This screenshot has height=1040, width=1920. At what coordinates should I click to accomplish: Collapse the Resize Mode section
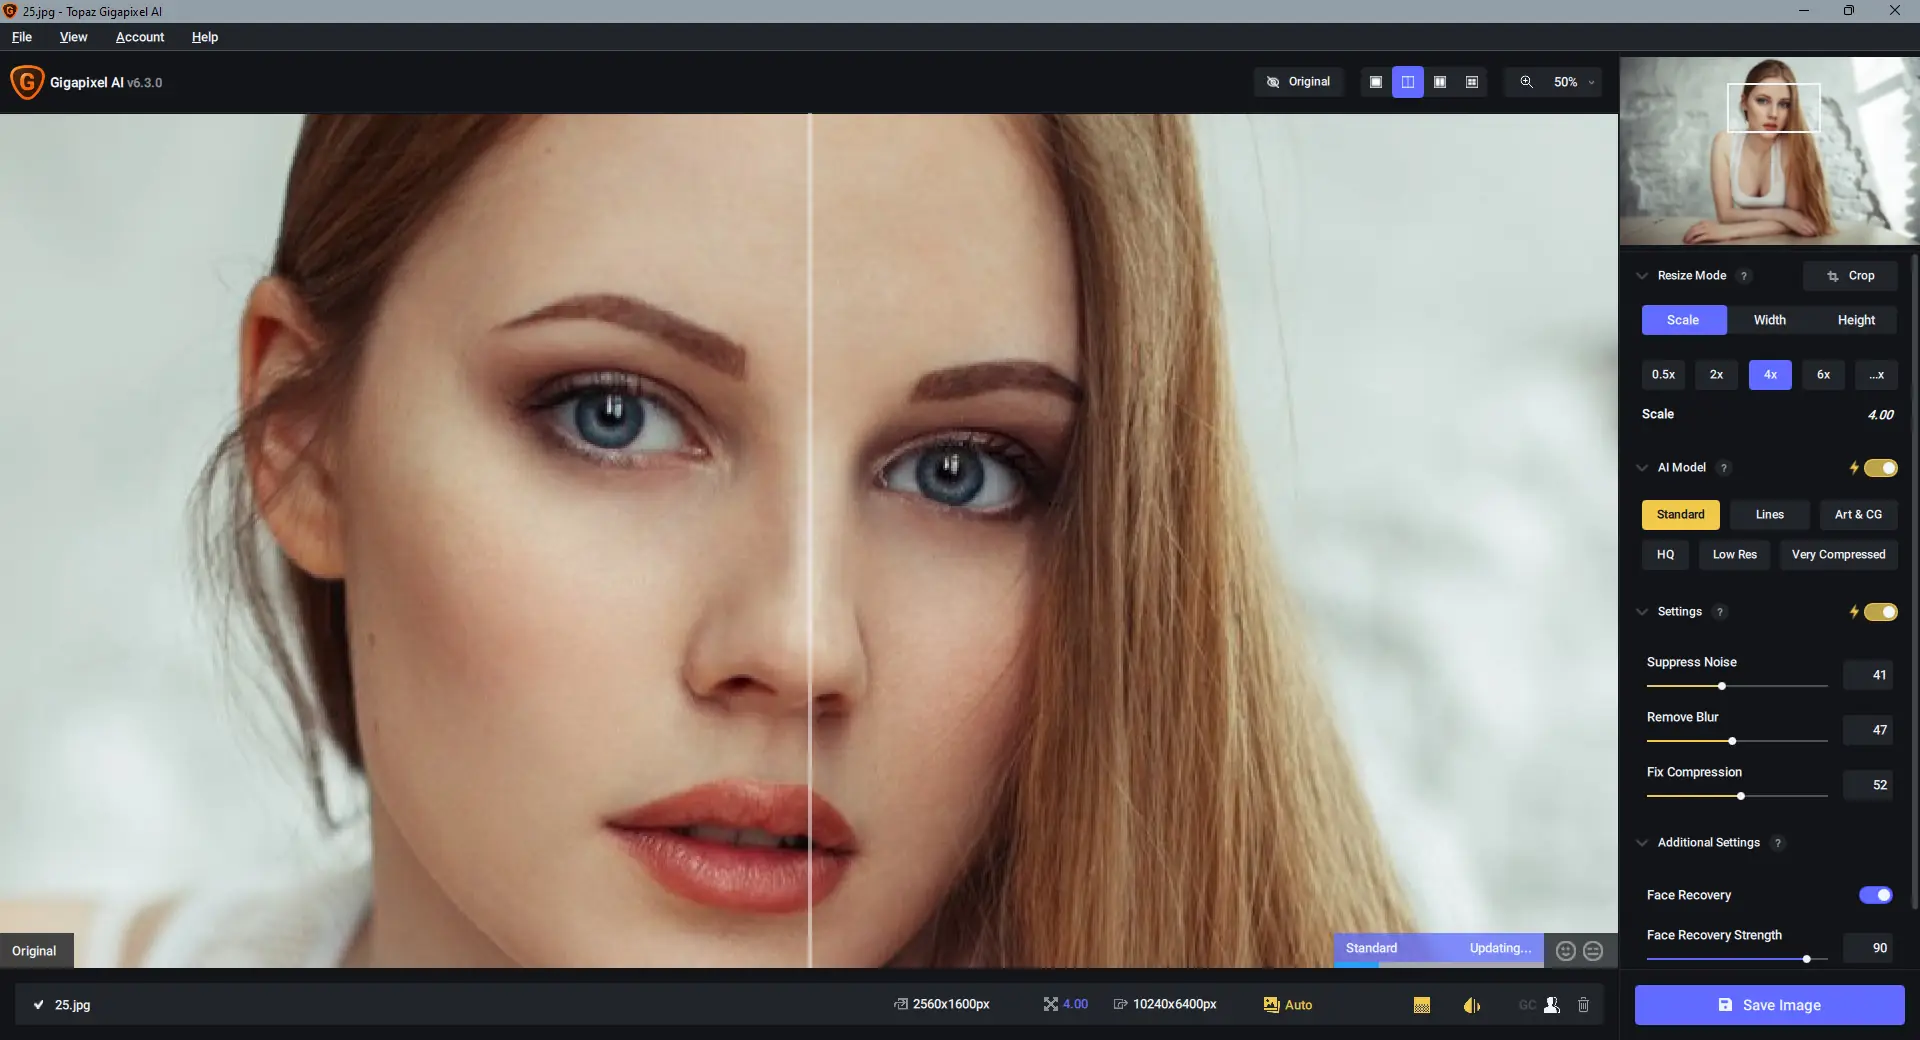coord(1641,276)
